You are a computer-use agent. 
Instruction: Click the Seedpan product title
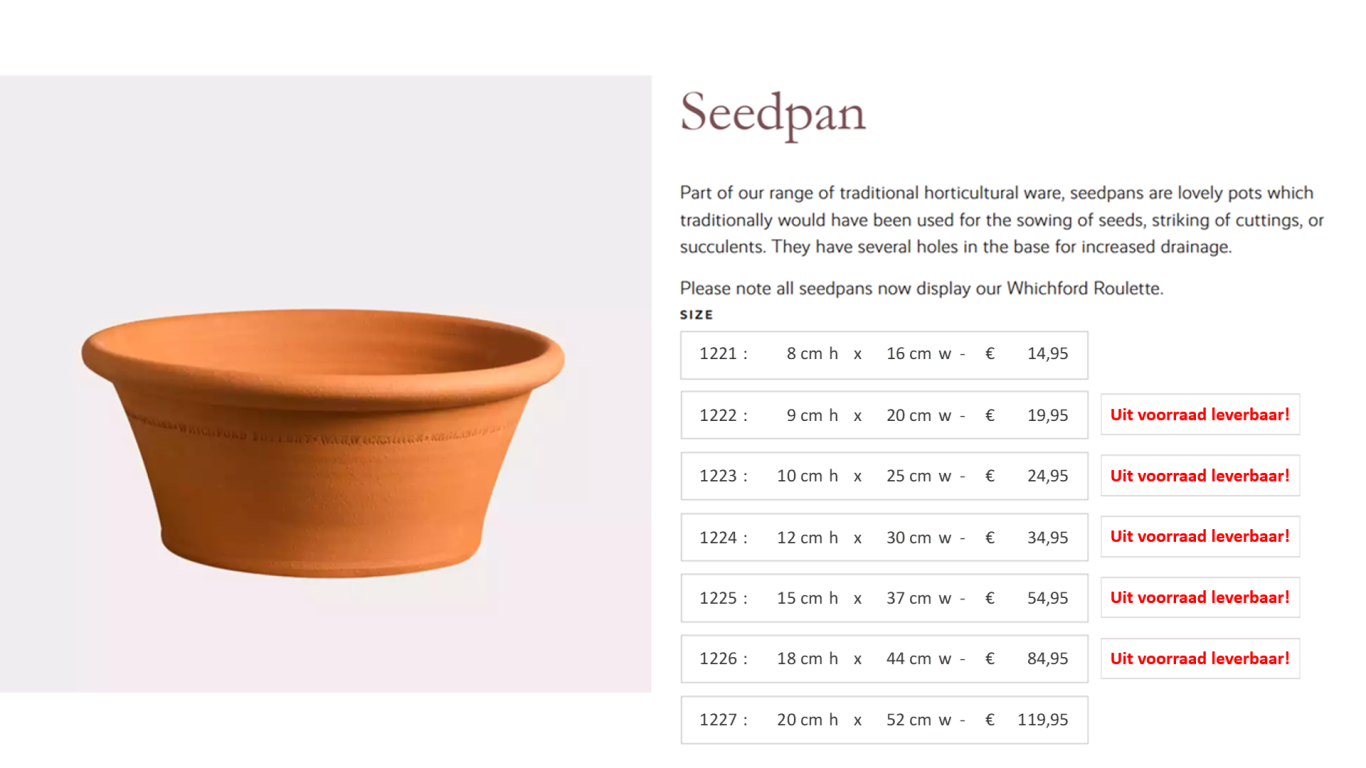pos(773,113)
